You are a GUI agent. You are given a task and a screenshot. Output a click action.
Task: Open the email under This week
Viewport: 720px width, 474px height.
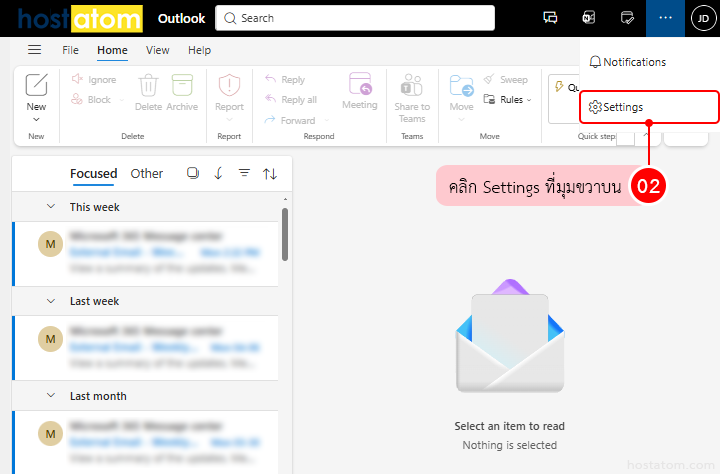(146, 254)
